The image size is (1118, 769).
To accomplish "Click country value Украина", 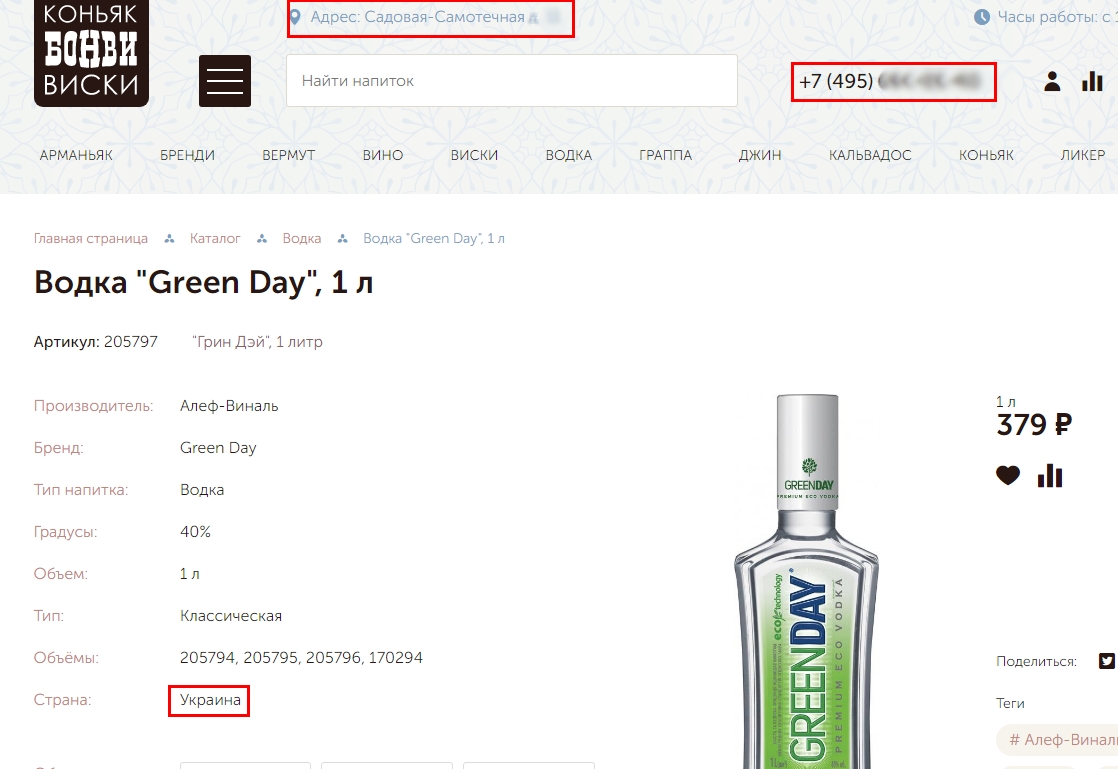I will [210, 700].
